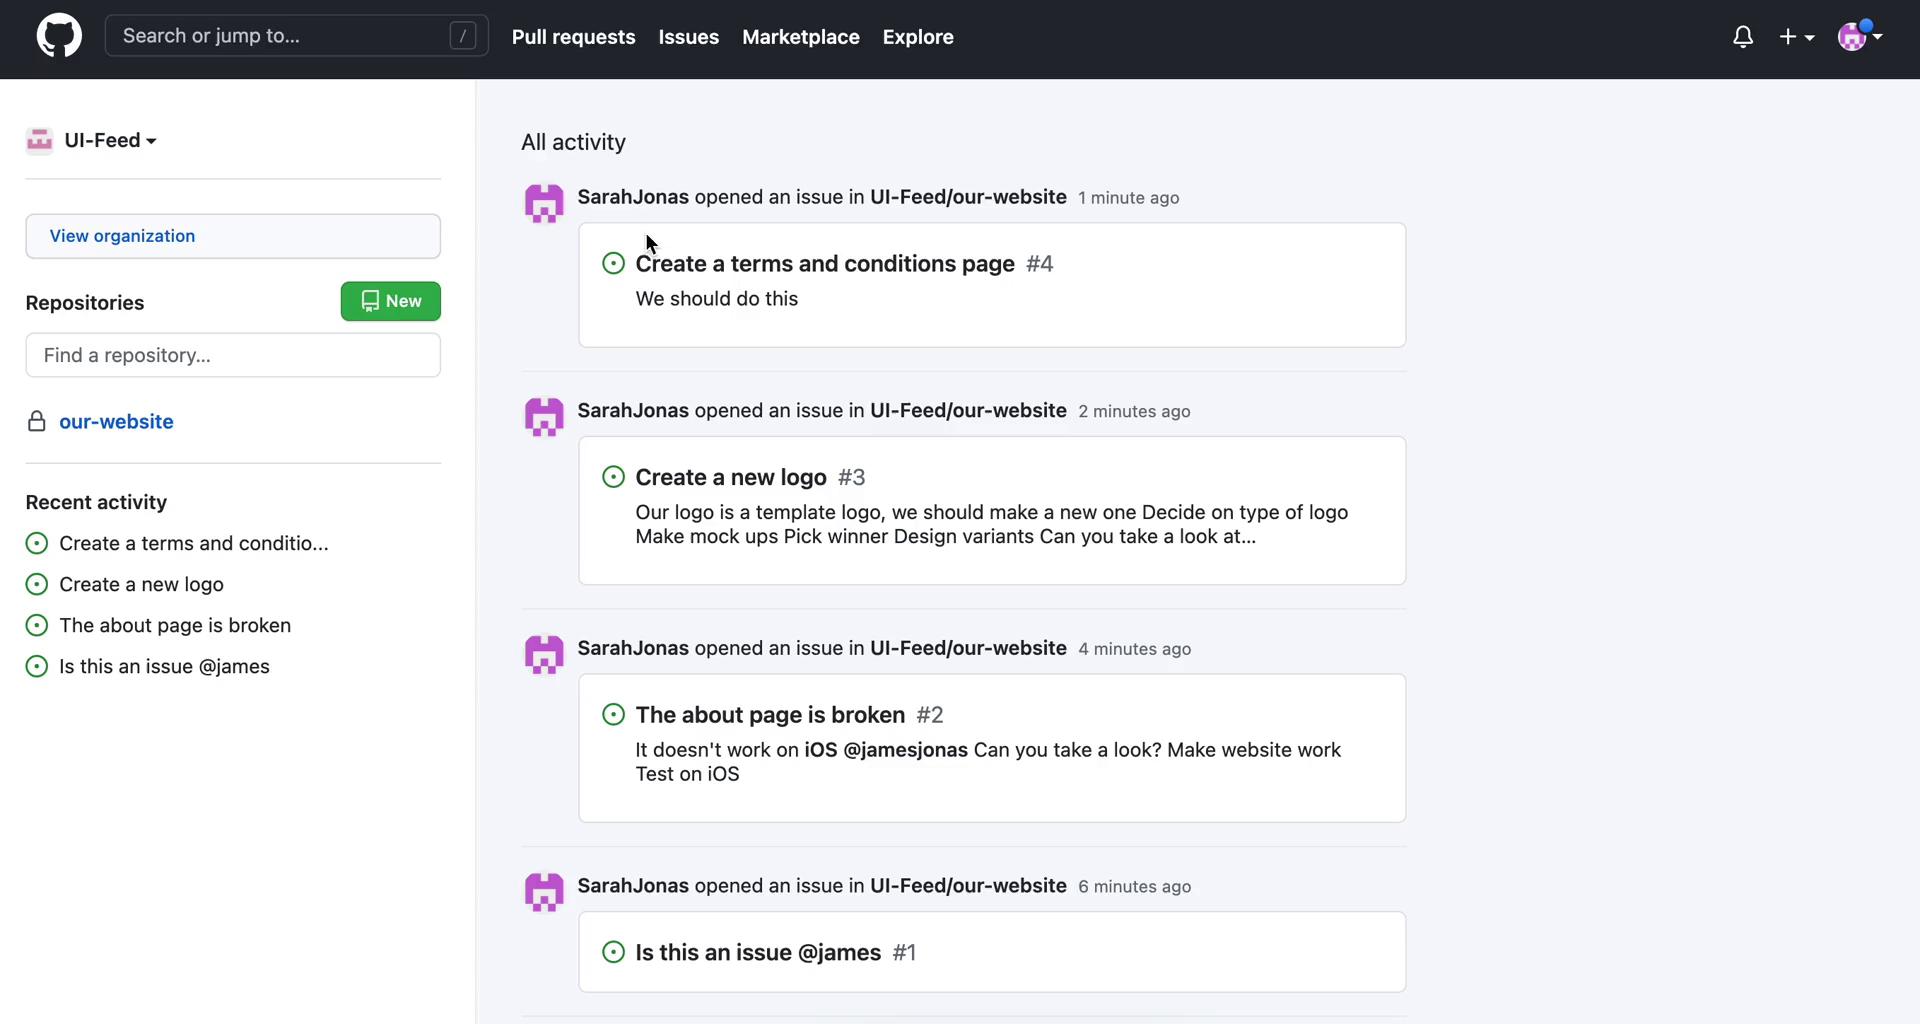Click open-issue icon on the issue #2 card

tap(614, 714)
